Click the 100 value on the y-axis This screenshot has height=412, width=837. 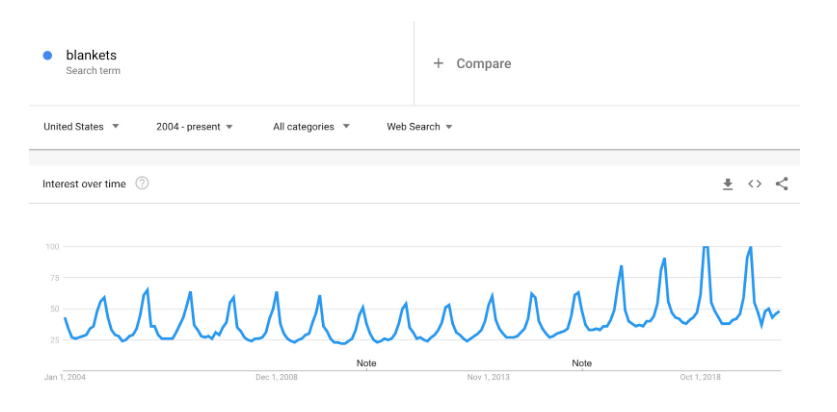[53, 246]
